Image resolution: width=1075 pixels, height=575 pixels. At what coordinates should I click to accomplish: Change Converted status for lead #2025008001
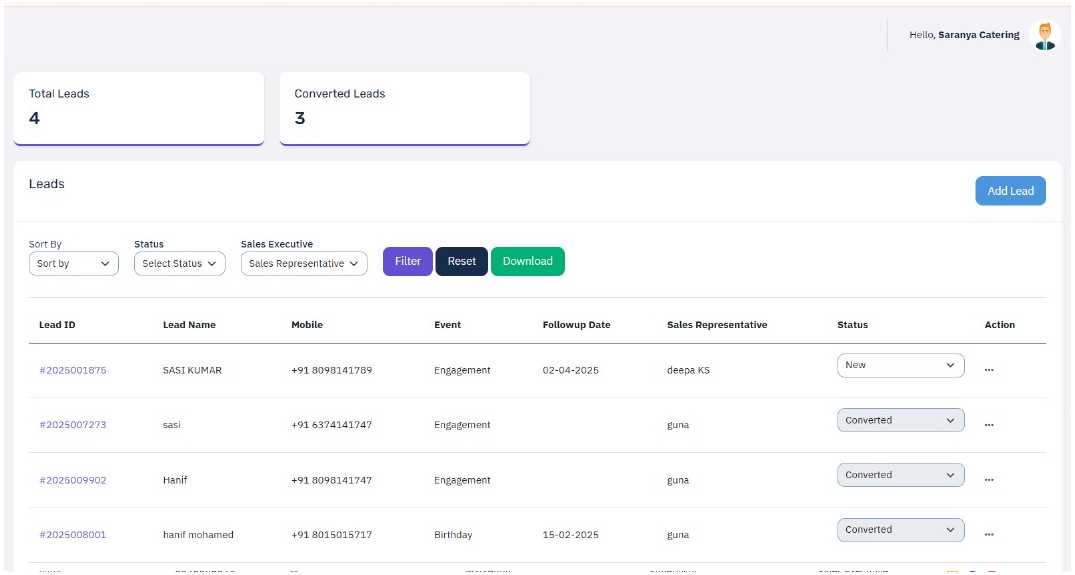click(900, 530)
